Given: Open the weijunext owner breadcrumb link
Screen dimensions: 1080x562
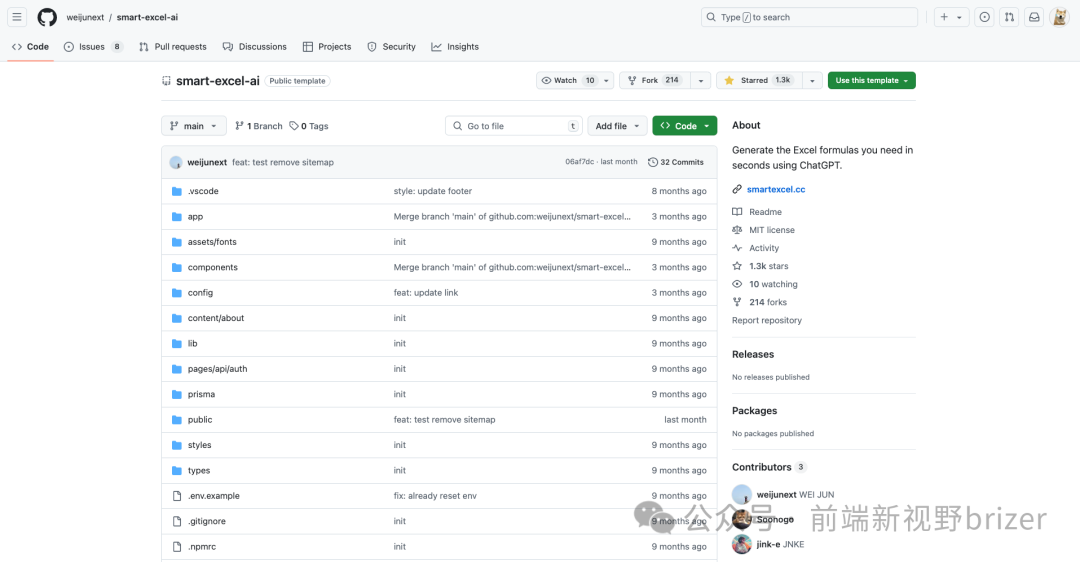Looking at the screenshot, I should click(x=85, y=17).
